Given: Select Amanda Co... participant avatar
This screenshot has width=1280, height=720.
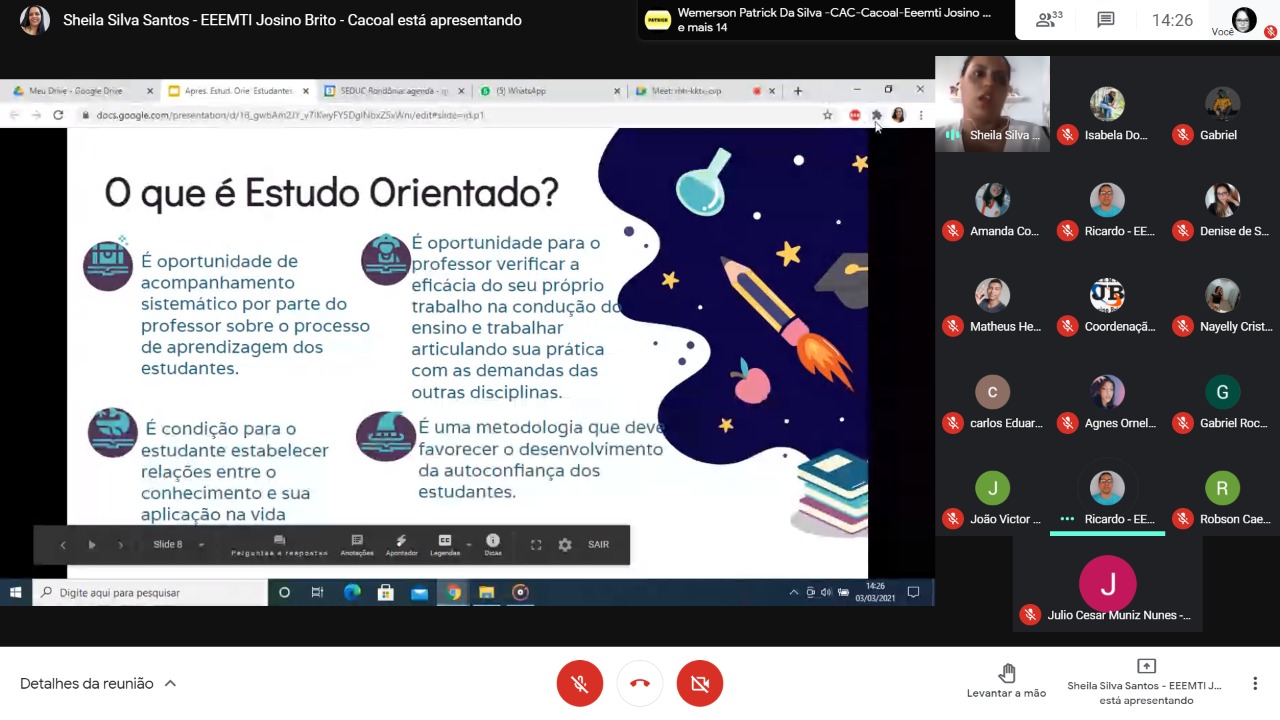Looking at the screenshot, I should tap(992, 200).
